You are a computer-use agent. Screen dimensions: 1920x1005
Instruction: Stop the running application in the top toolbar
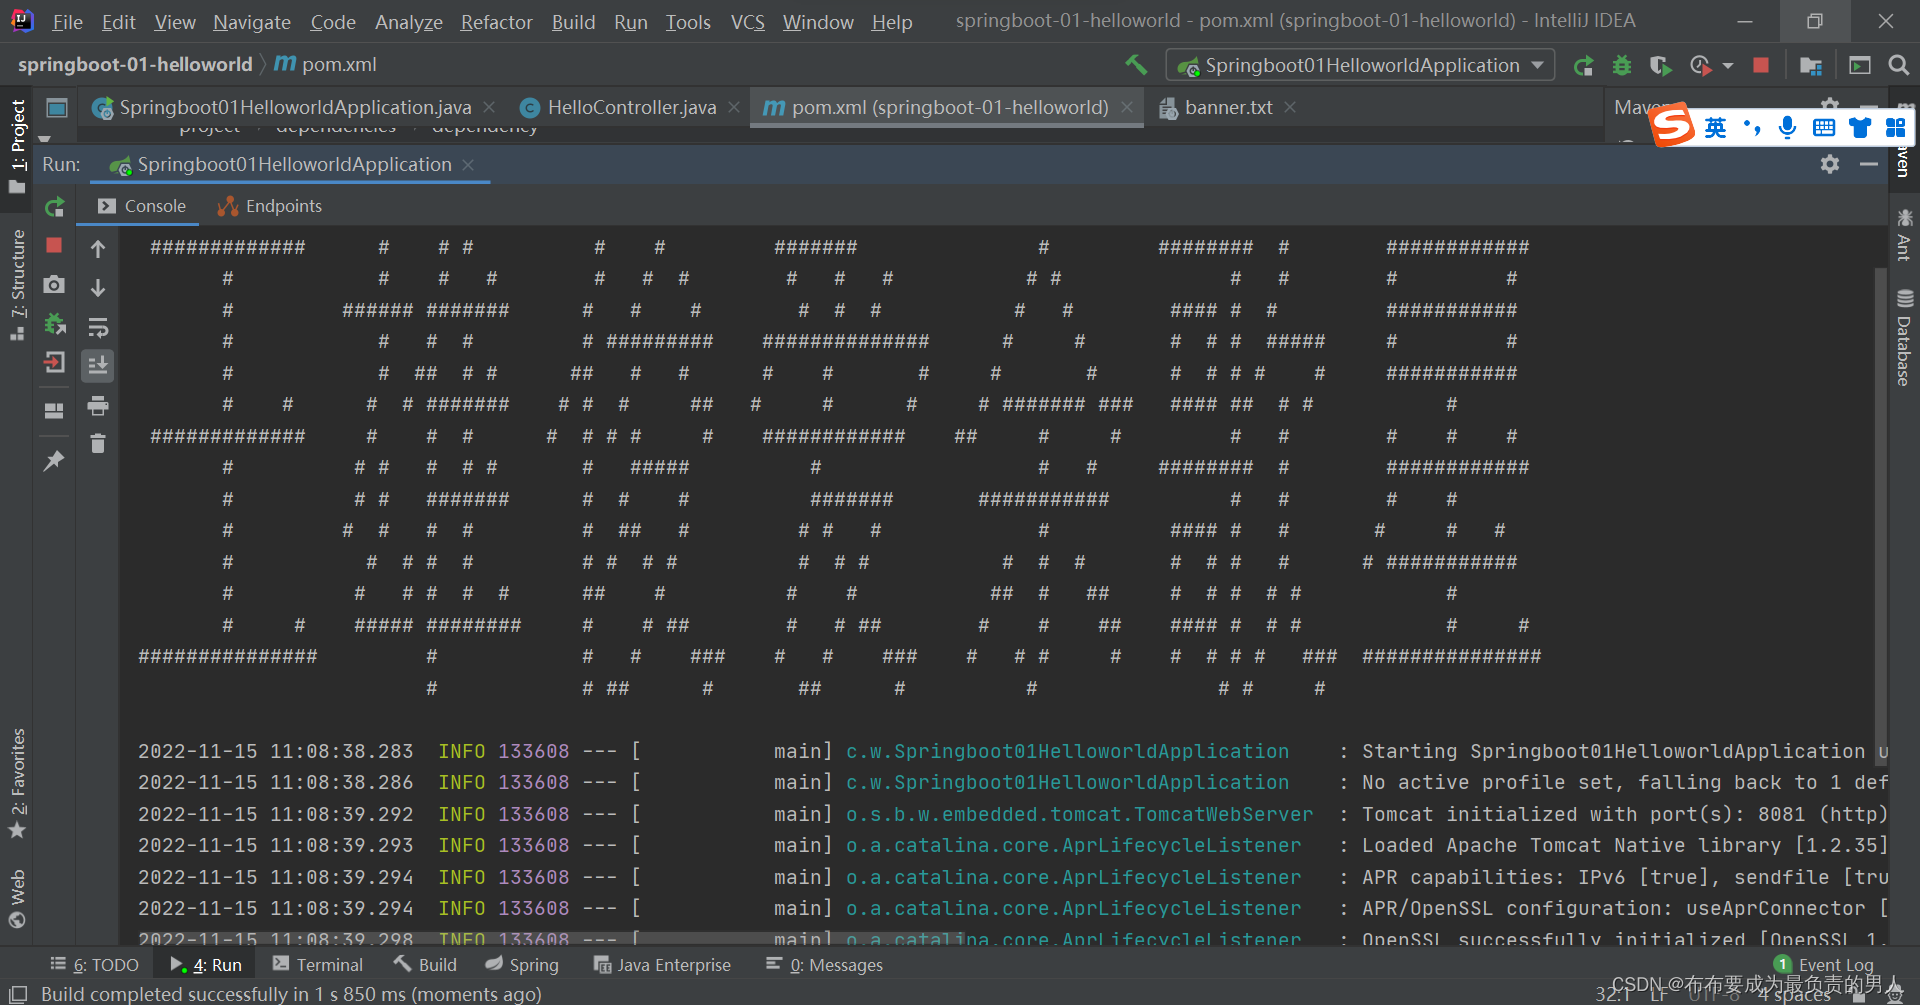click(1761, 65)
